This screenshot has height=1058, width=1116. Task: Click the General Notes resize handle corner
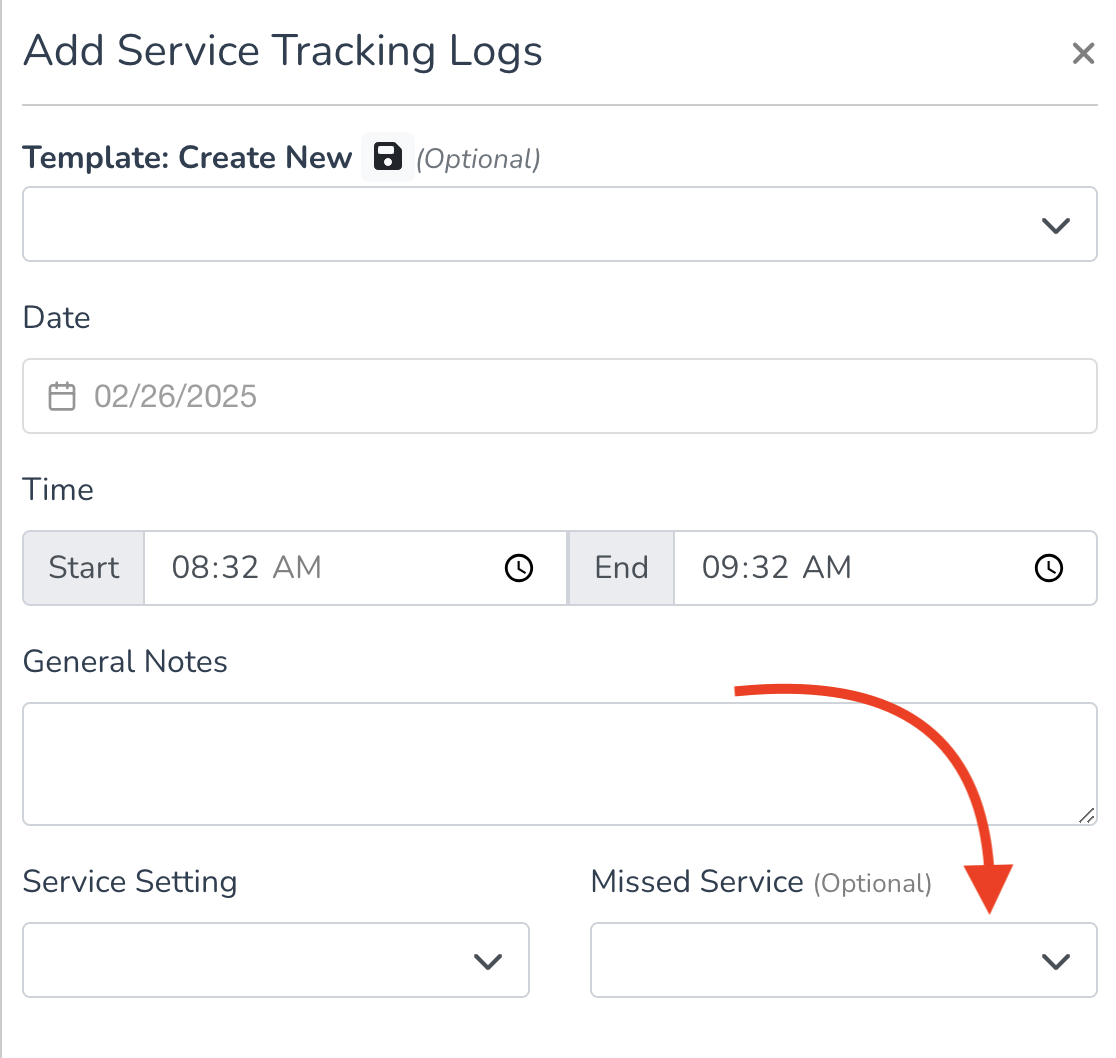[1086, 815]
